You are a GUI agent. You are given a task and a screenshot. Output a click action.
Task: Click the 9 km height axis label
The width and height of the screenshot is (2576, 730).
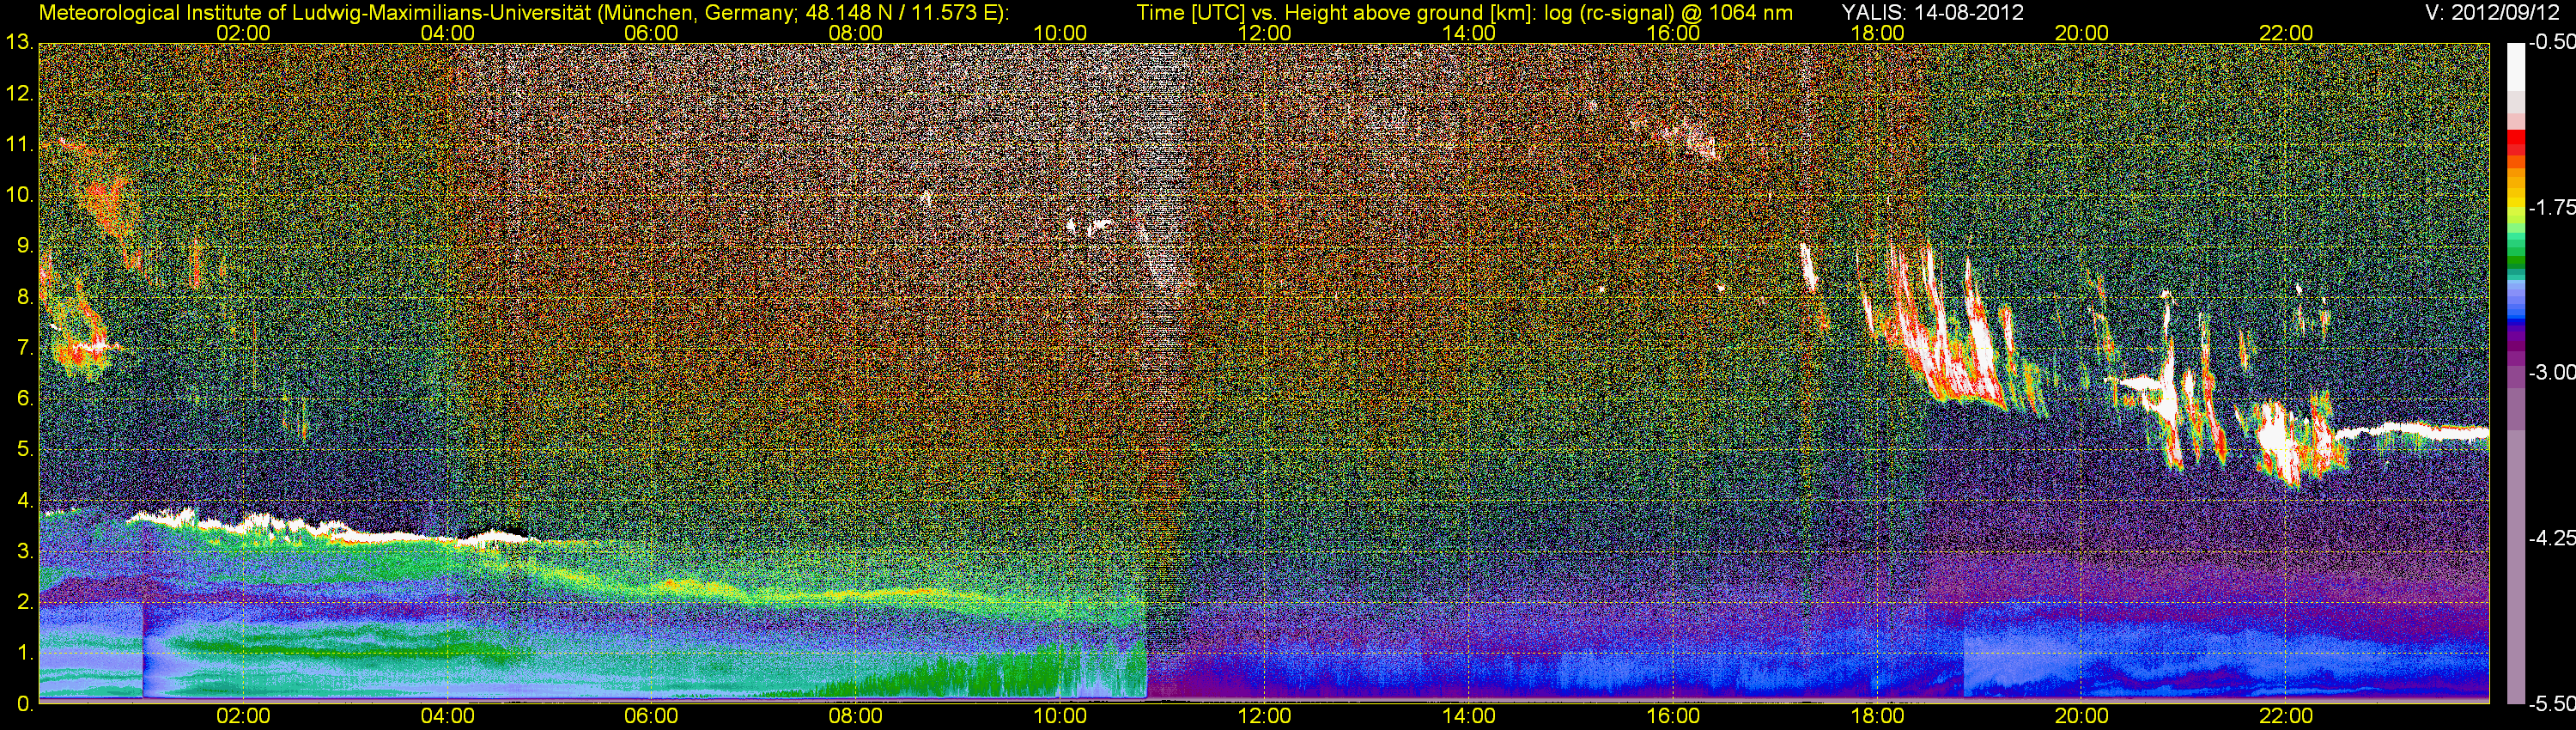coord(24,246)
